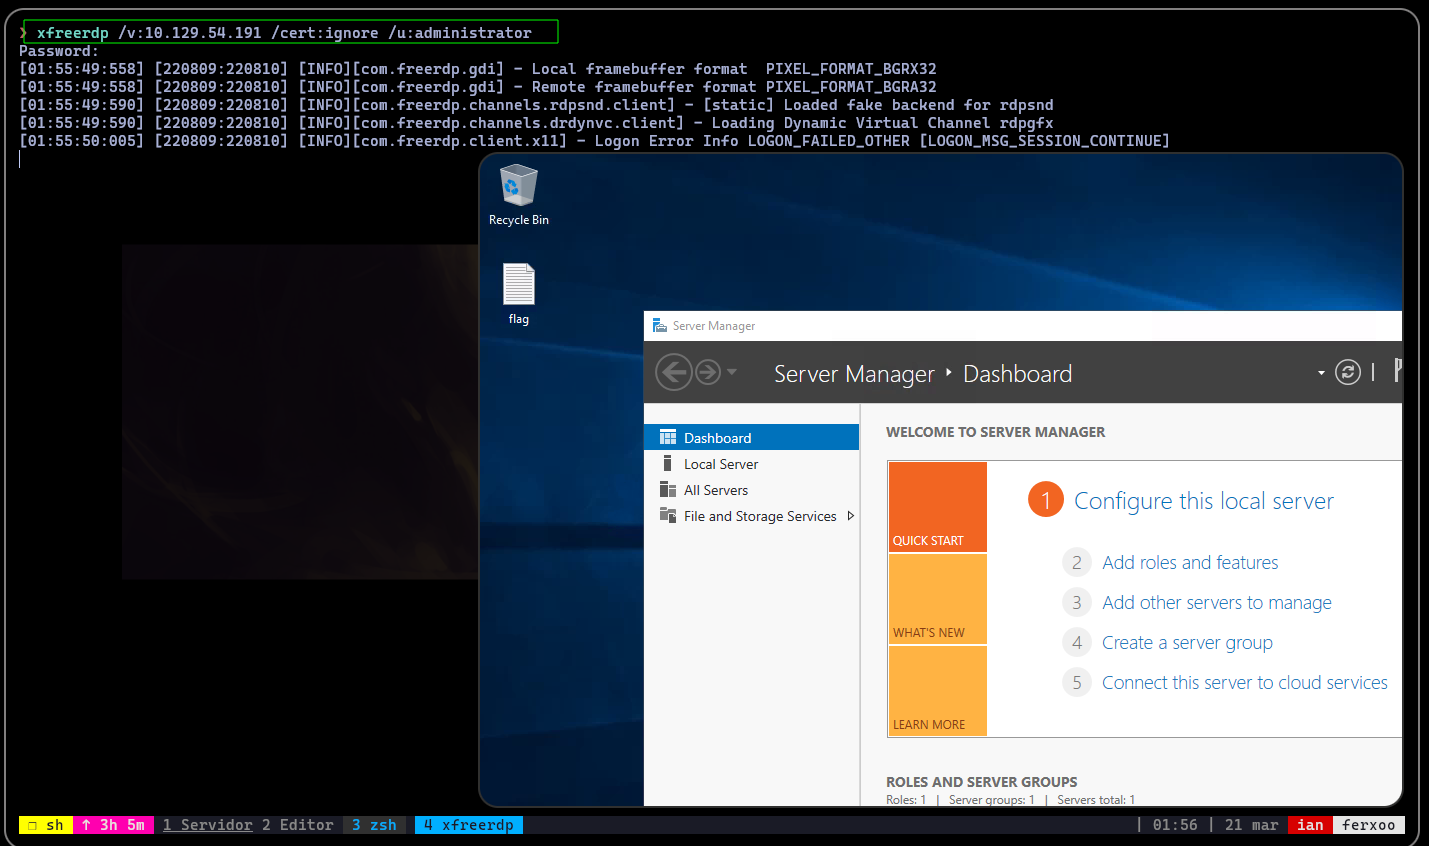Viewport: 1429px width, 846px height.
Task: Click the step 4 circle icon
Action: click(1076, 642)
